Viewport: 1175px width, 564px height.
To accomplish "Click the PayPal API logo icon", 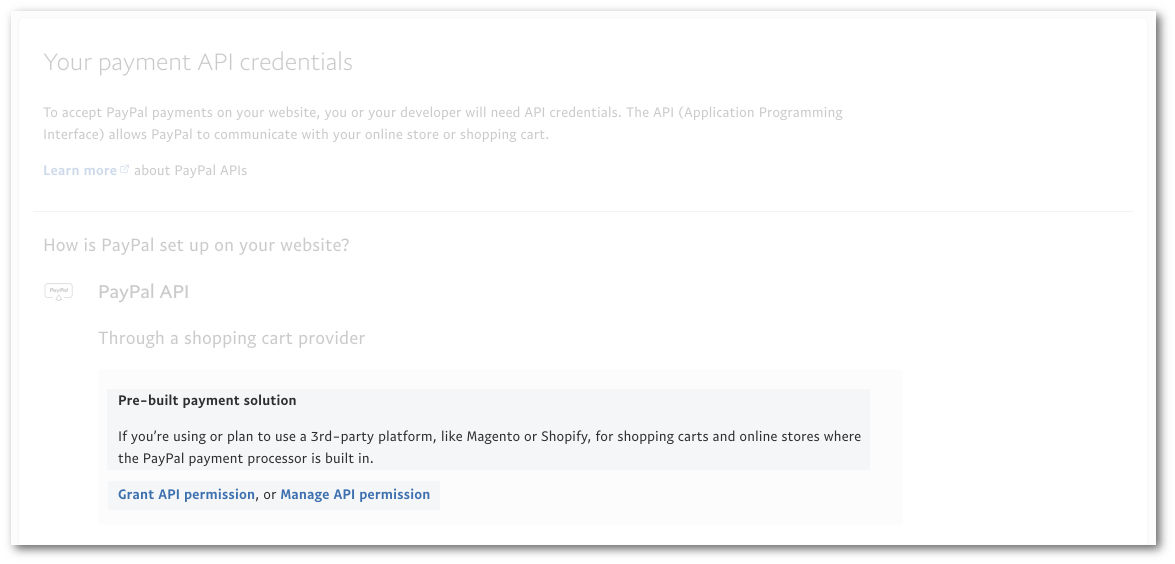I will 58,292.
